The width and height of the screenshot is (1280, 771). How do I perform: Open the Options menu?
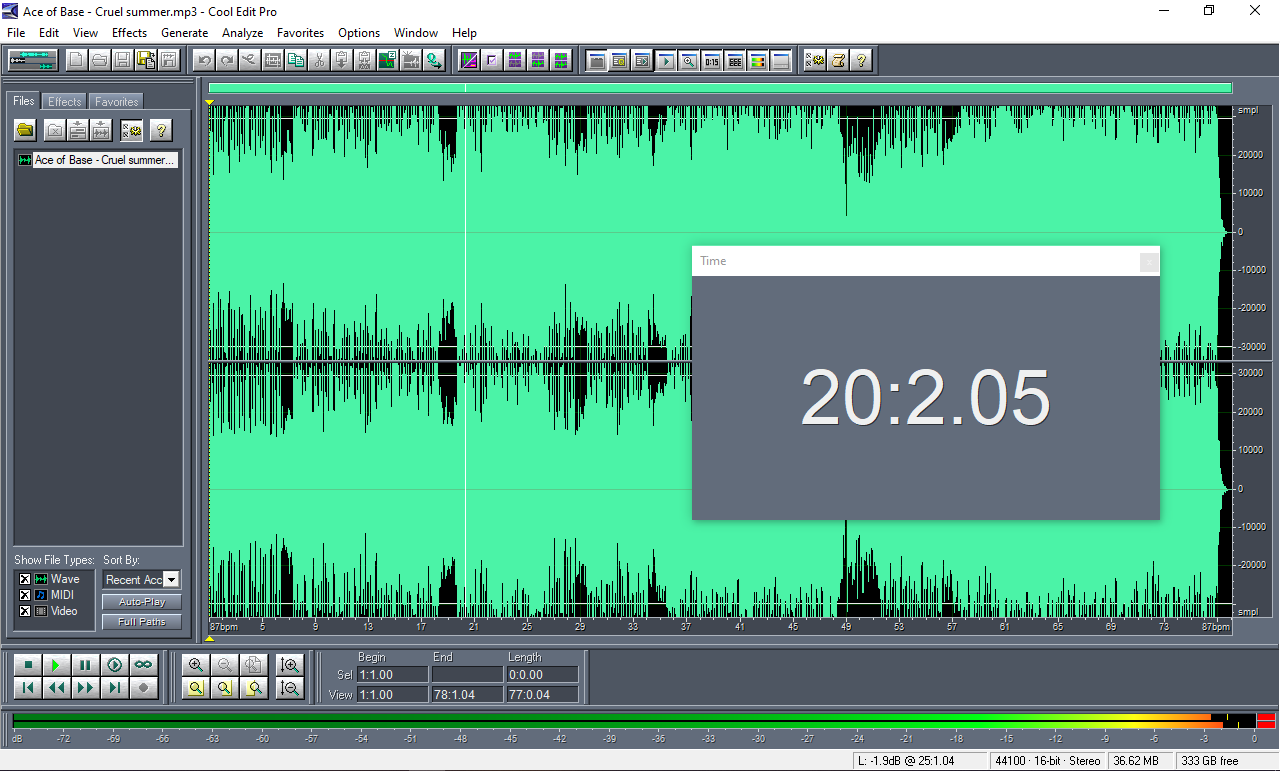[359, 33]
